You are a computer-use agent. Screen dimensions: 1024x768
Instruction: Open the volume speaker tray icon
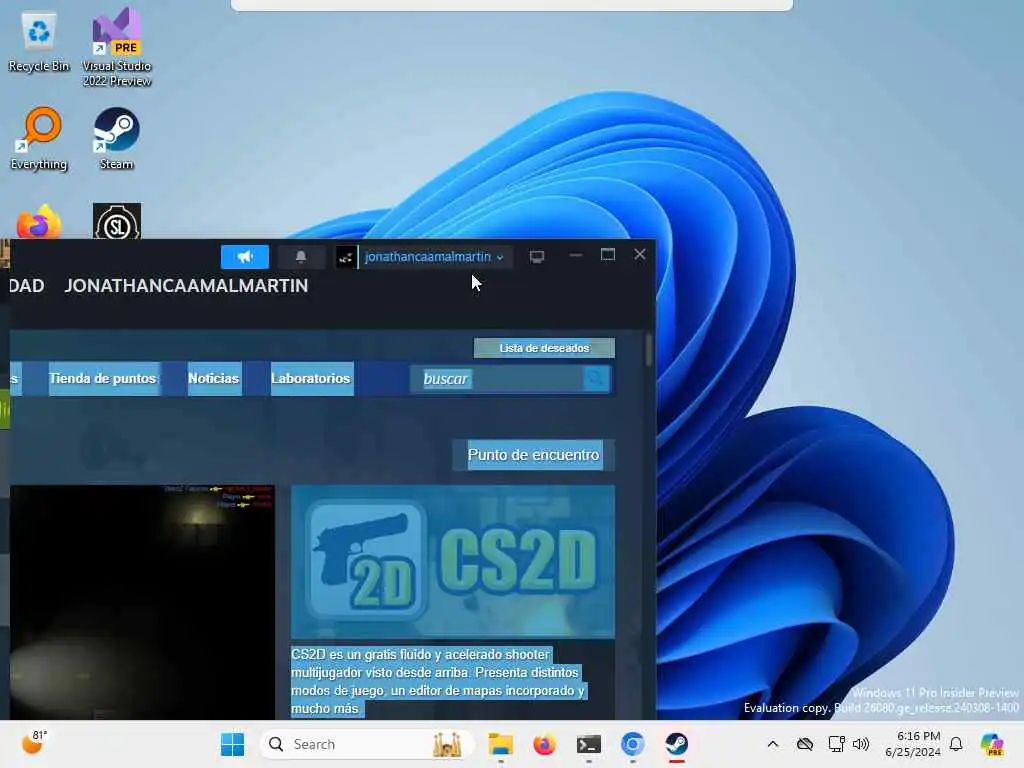pyautogui.click(x=861, y=744)
